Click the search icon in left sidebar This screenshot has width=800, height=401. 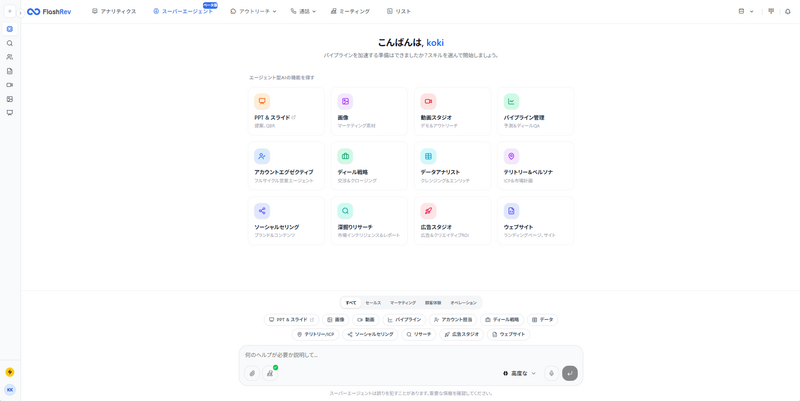click(10, 43)
